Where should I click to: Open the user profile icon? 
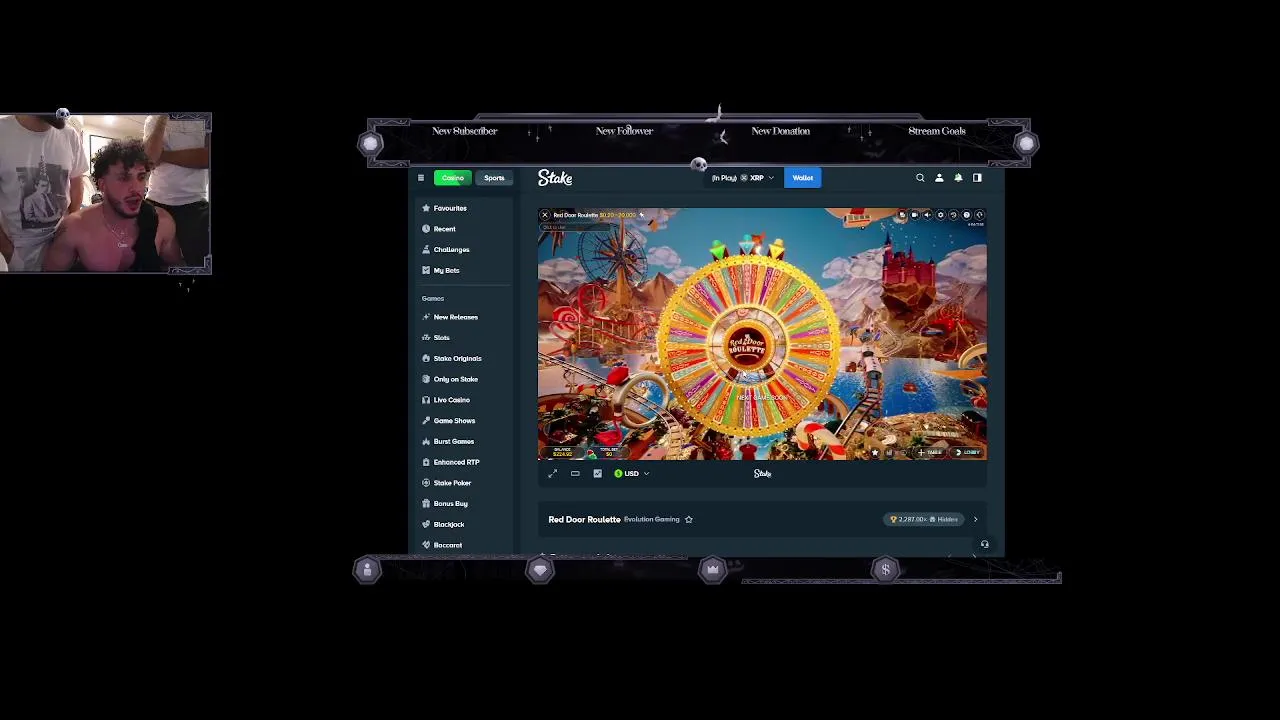939,178
